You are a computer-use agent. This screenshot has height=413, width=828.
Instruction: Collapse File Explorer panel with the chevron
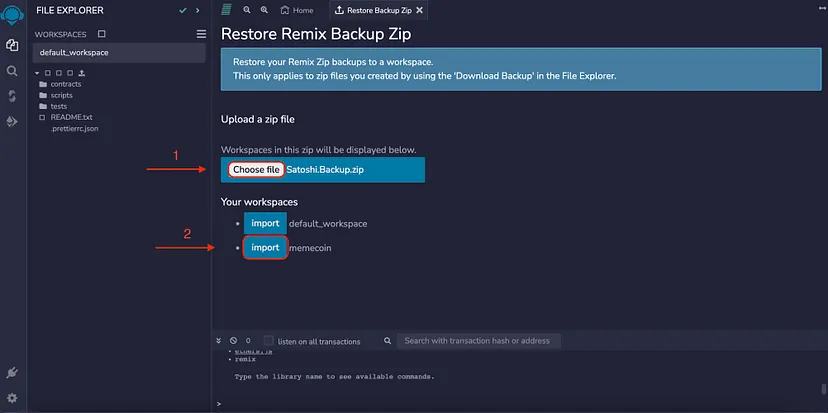tap(197, 11)
